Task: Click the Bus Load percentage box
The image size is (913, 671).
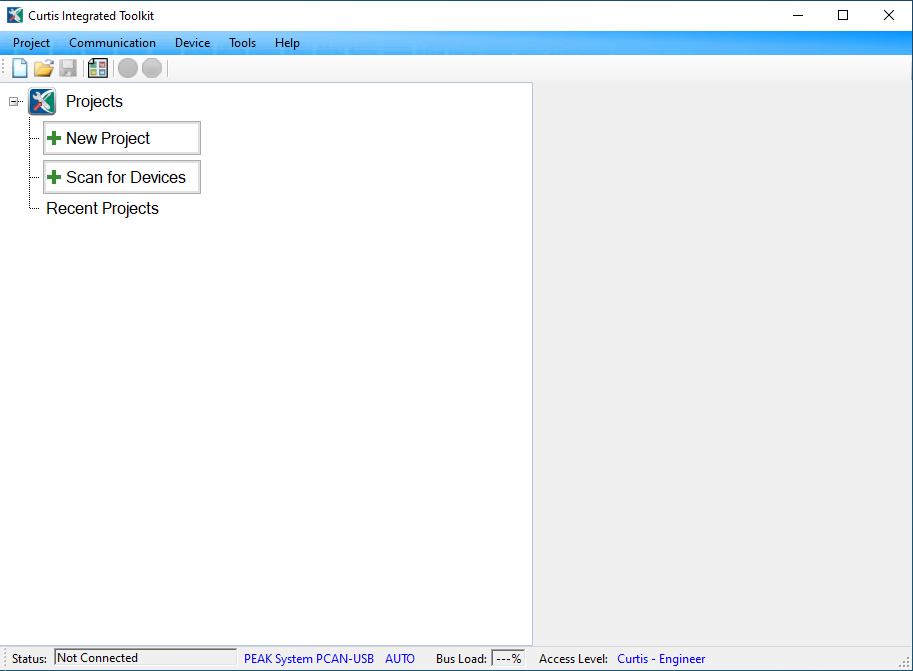Action: [x=508, y=658]
